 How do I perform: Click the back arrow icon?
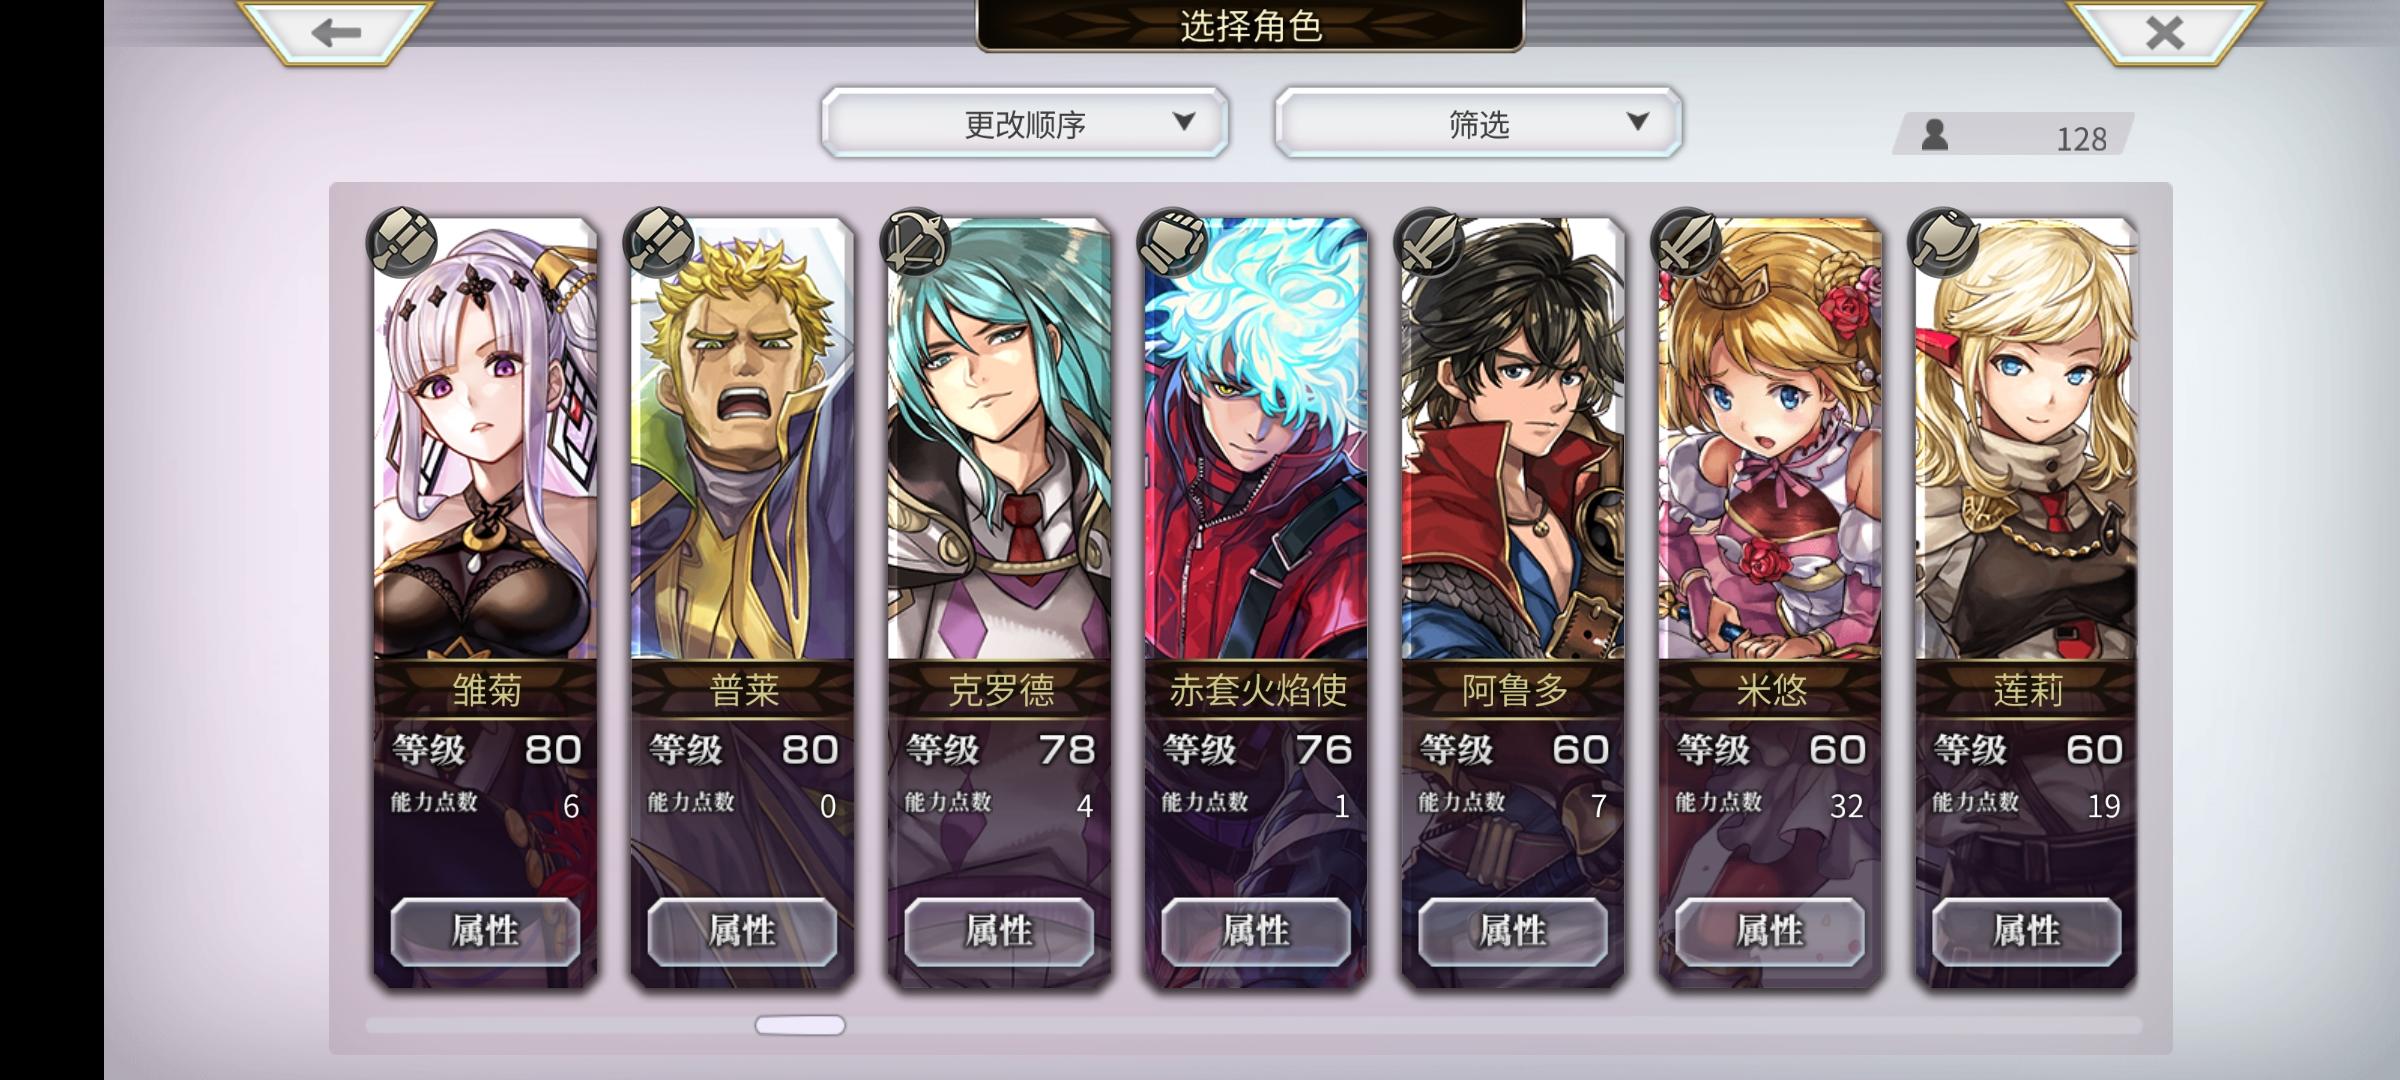335,33
